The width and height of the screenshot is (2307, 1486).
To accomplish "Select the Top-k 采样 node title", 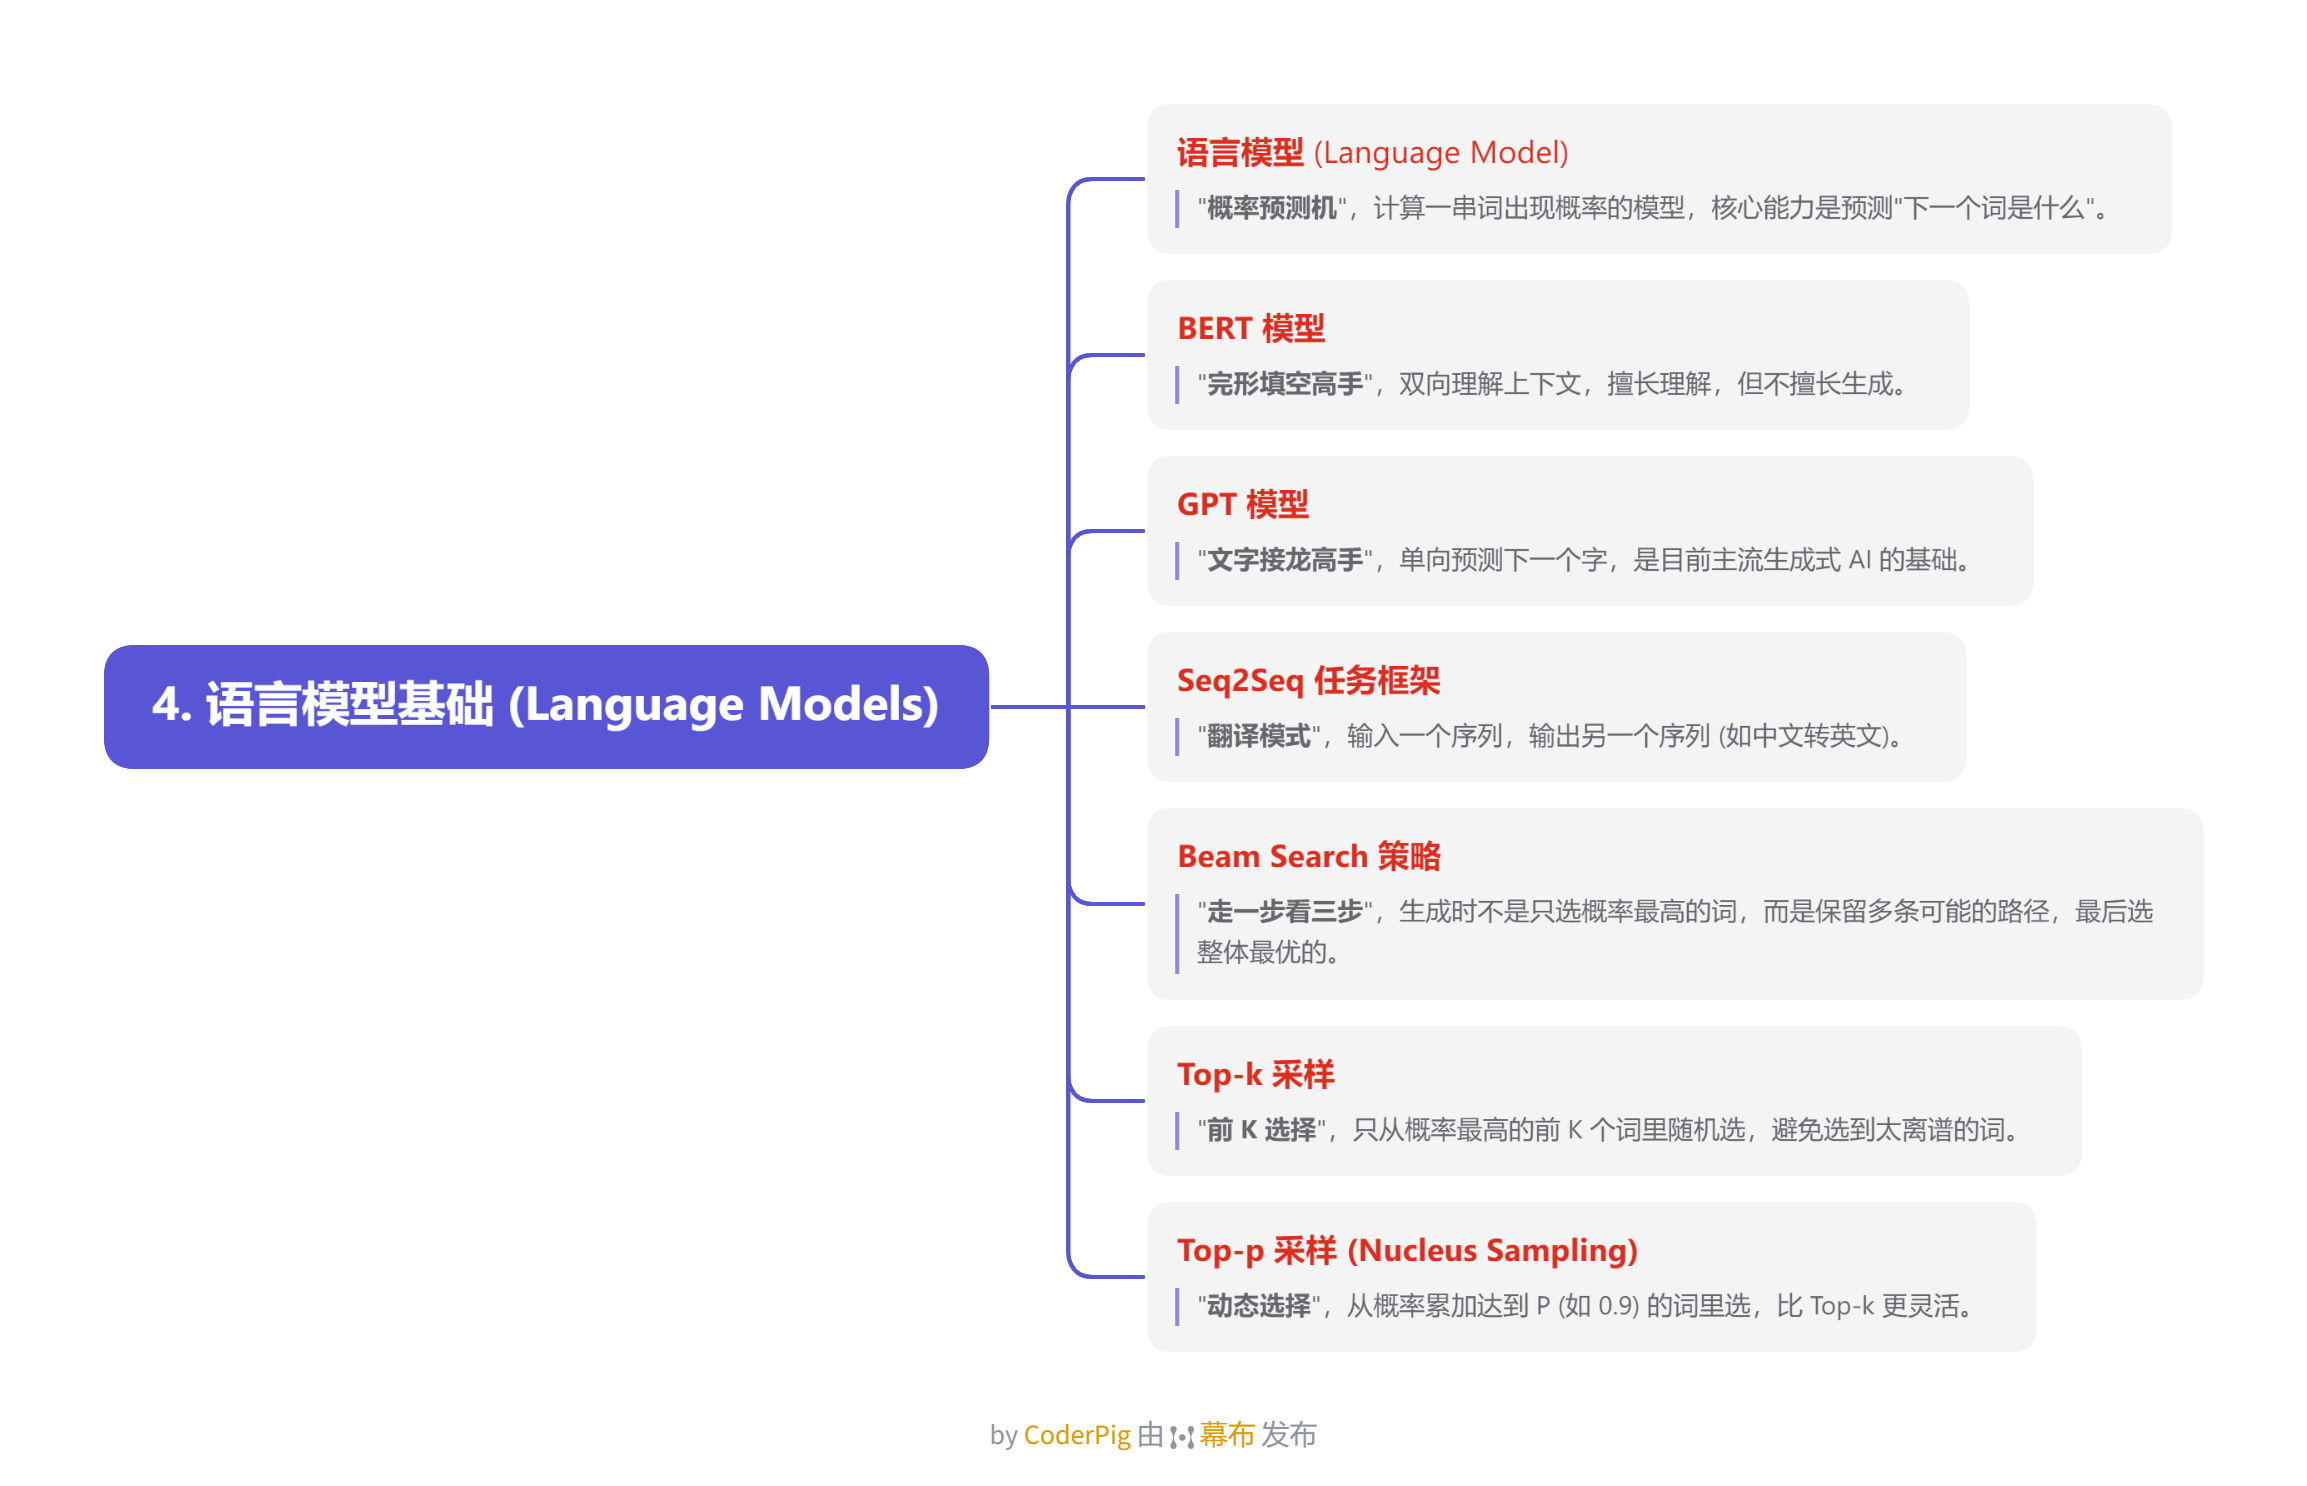I will point(1255,1075).
